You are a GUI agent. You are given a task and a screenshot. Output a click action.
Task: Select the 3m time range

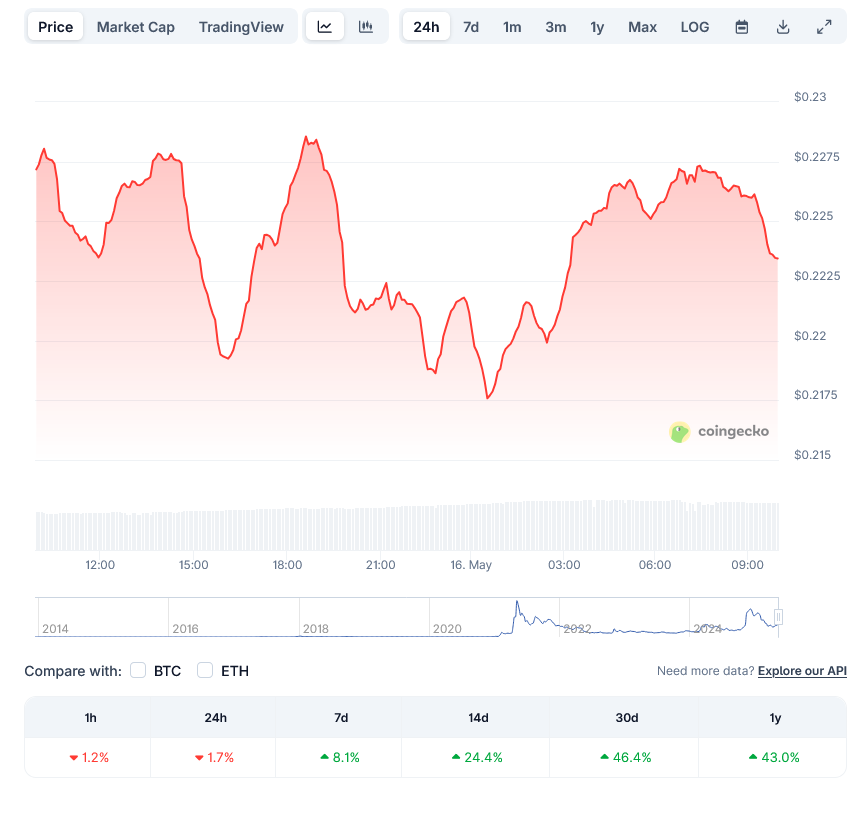[x=555, y=26]
